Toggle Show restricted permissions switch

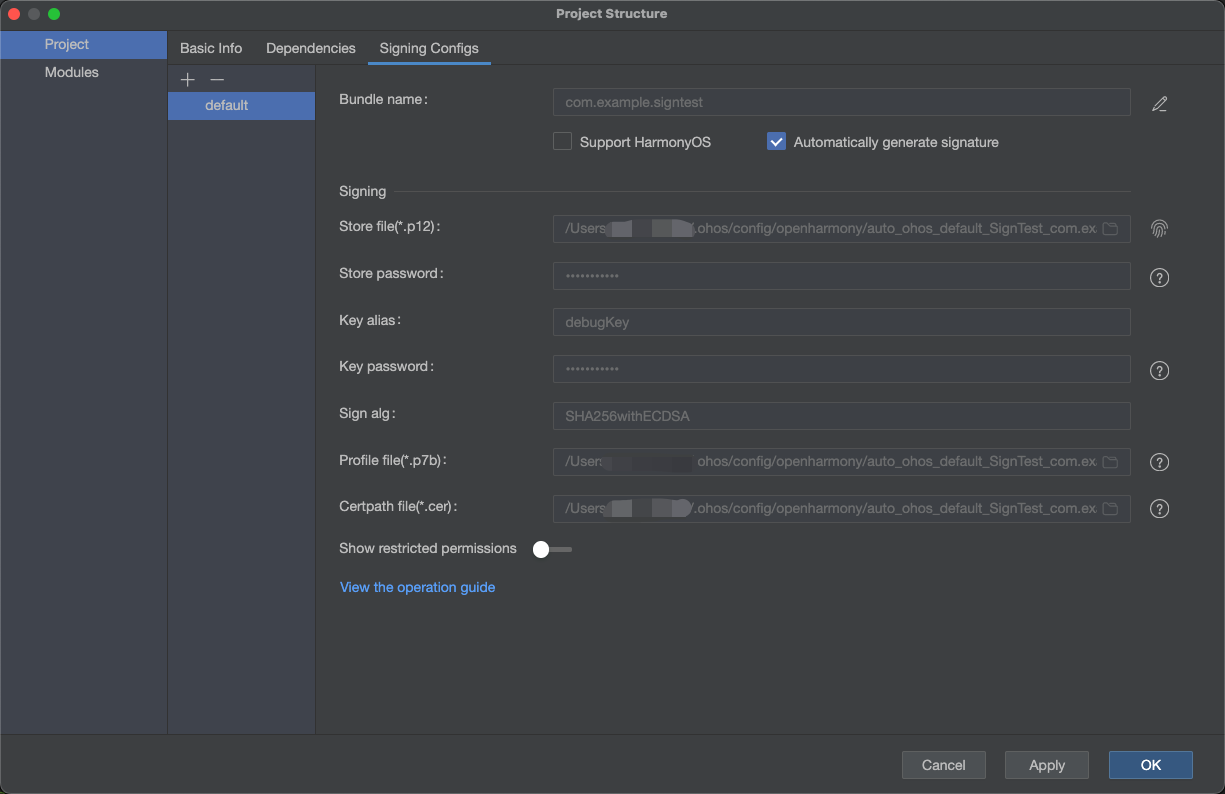coord(552,549)
